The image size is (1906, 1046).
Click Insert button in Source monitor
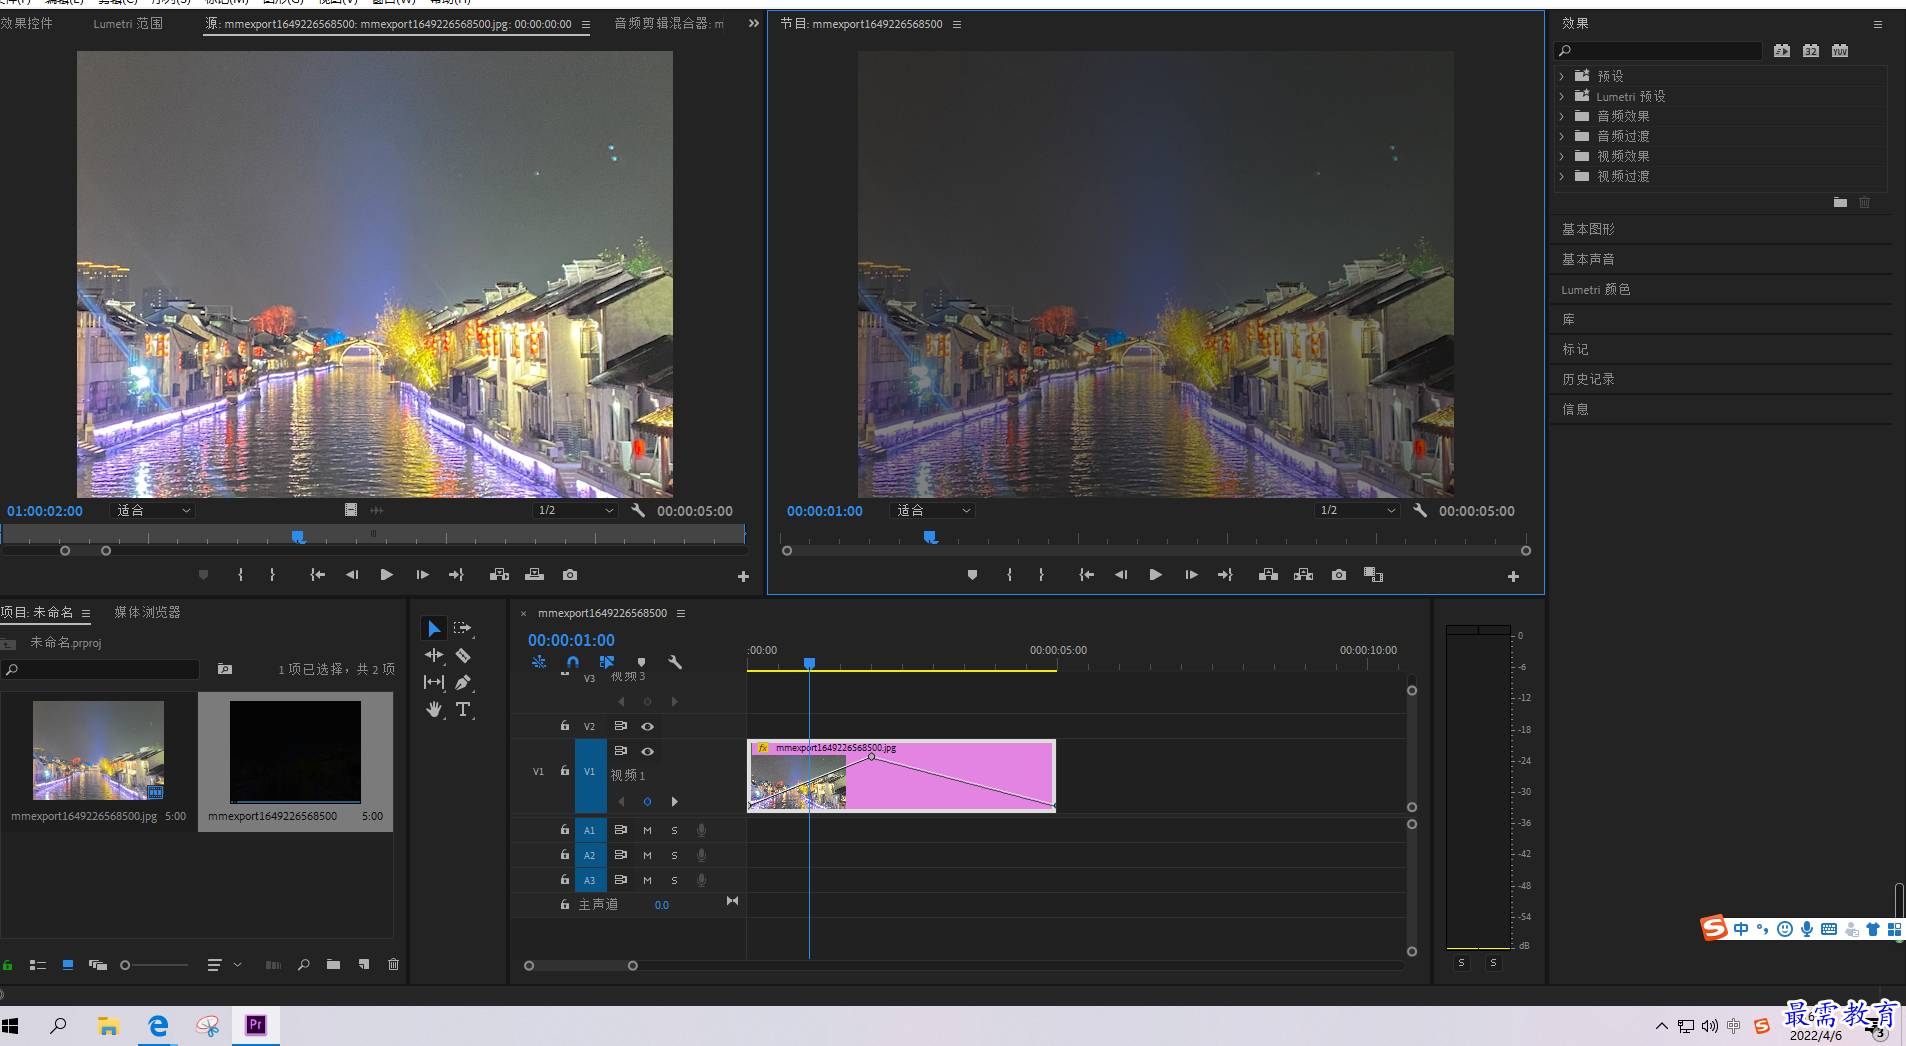(499, 575)
